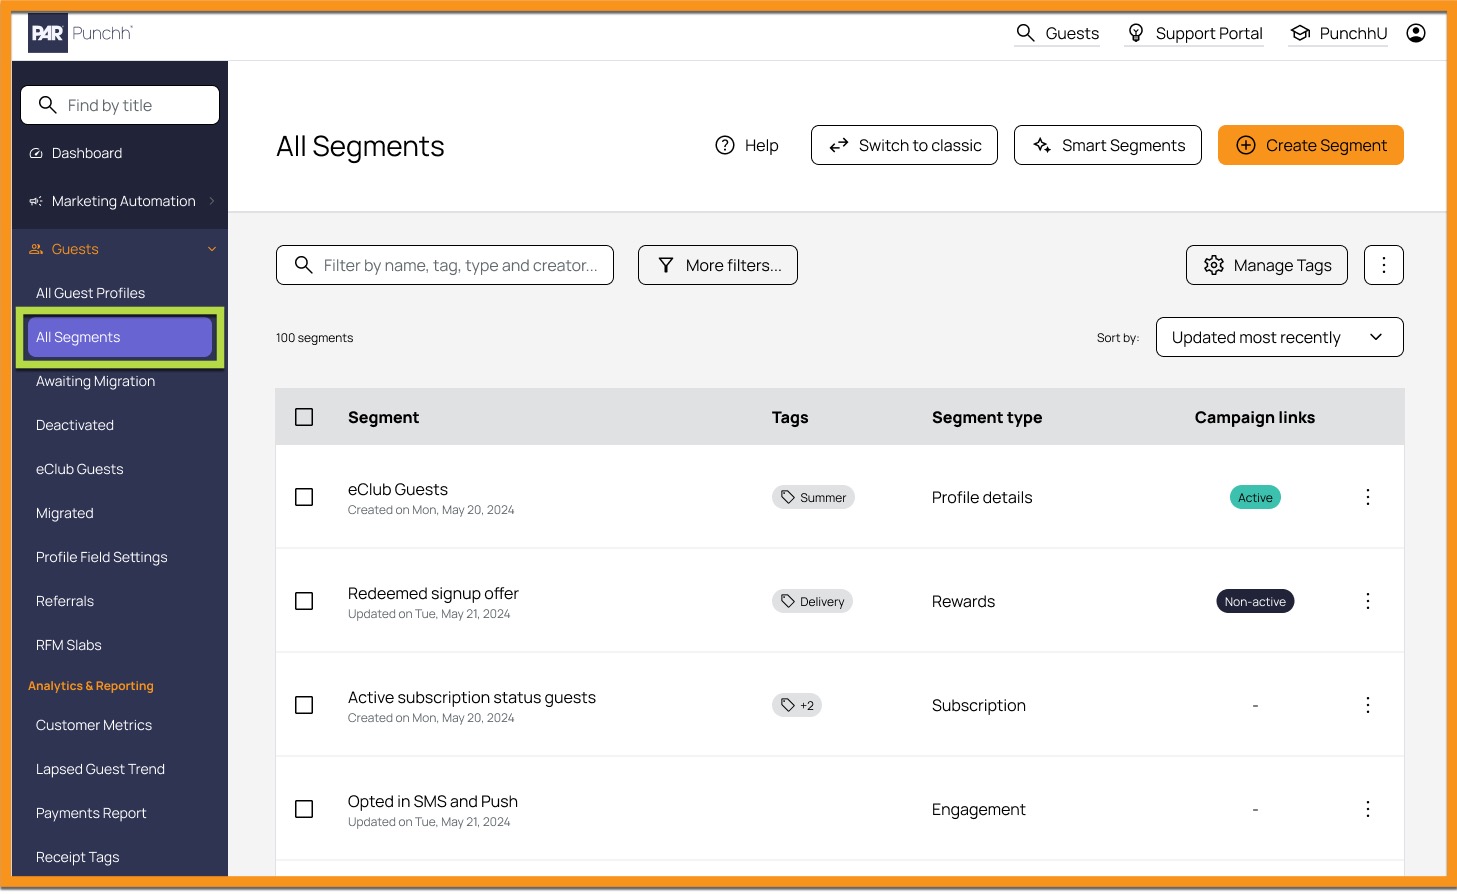1457x894 pixels.
Task: Click the Rewards segment type cell
Action: (x=963, y=601)
